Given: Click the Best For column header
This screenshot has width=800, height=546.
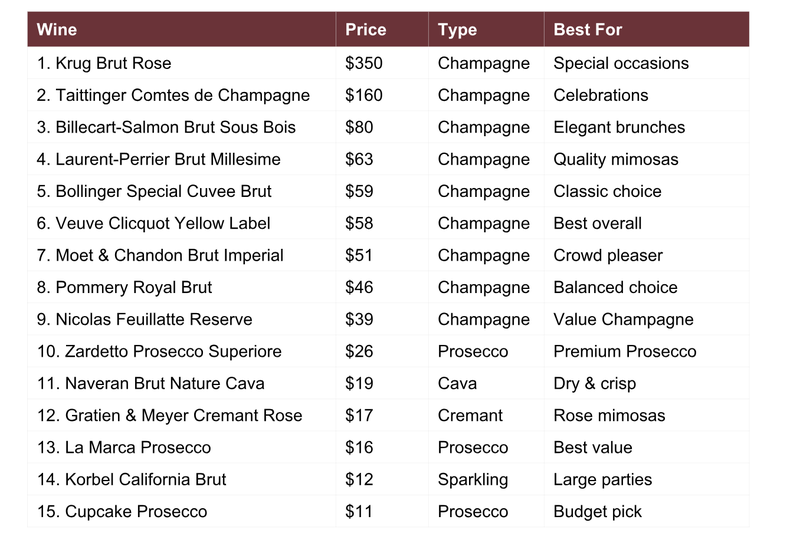Looking at the screenshot, I should [x=588, y=30].
